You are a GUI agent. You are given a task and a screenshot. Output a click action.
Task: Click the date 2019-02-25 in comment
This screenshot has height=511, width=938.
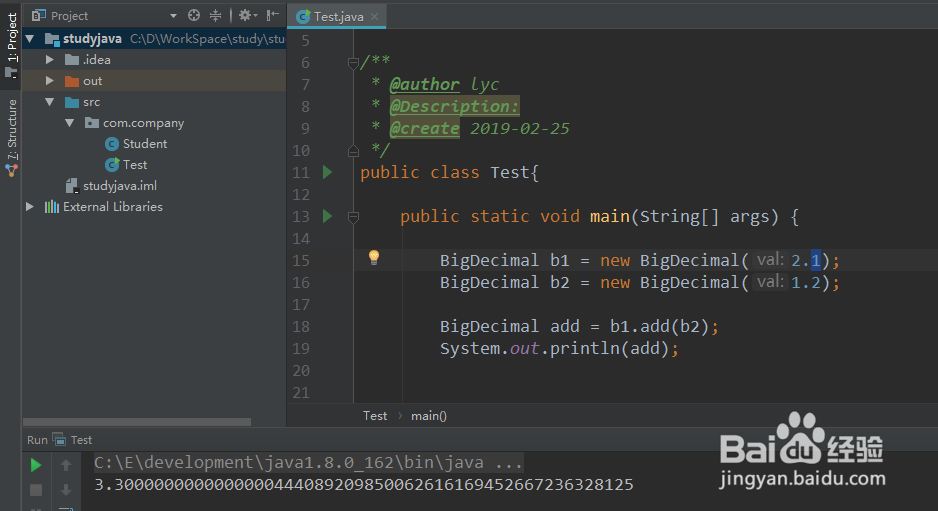[520, 129]
